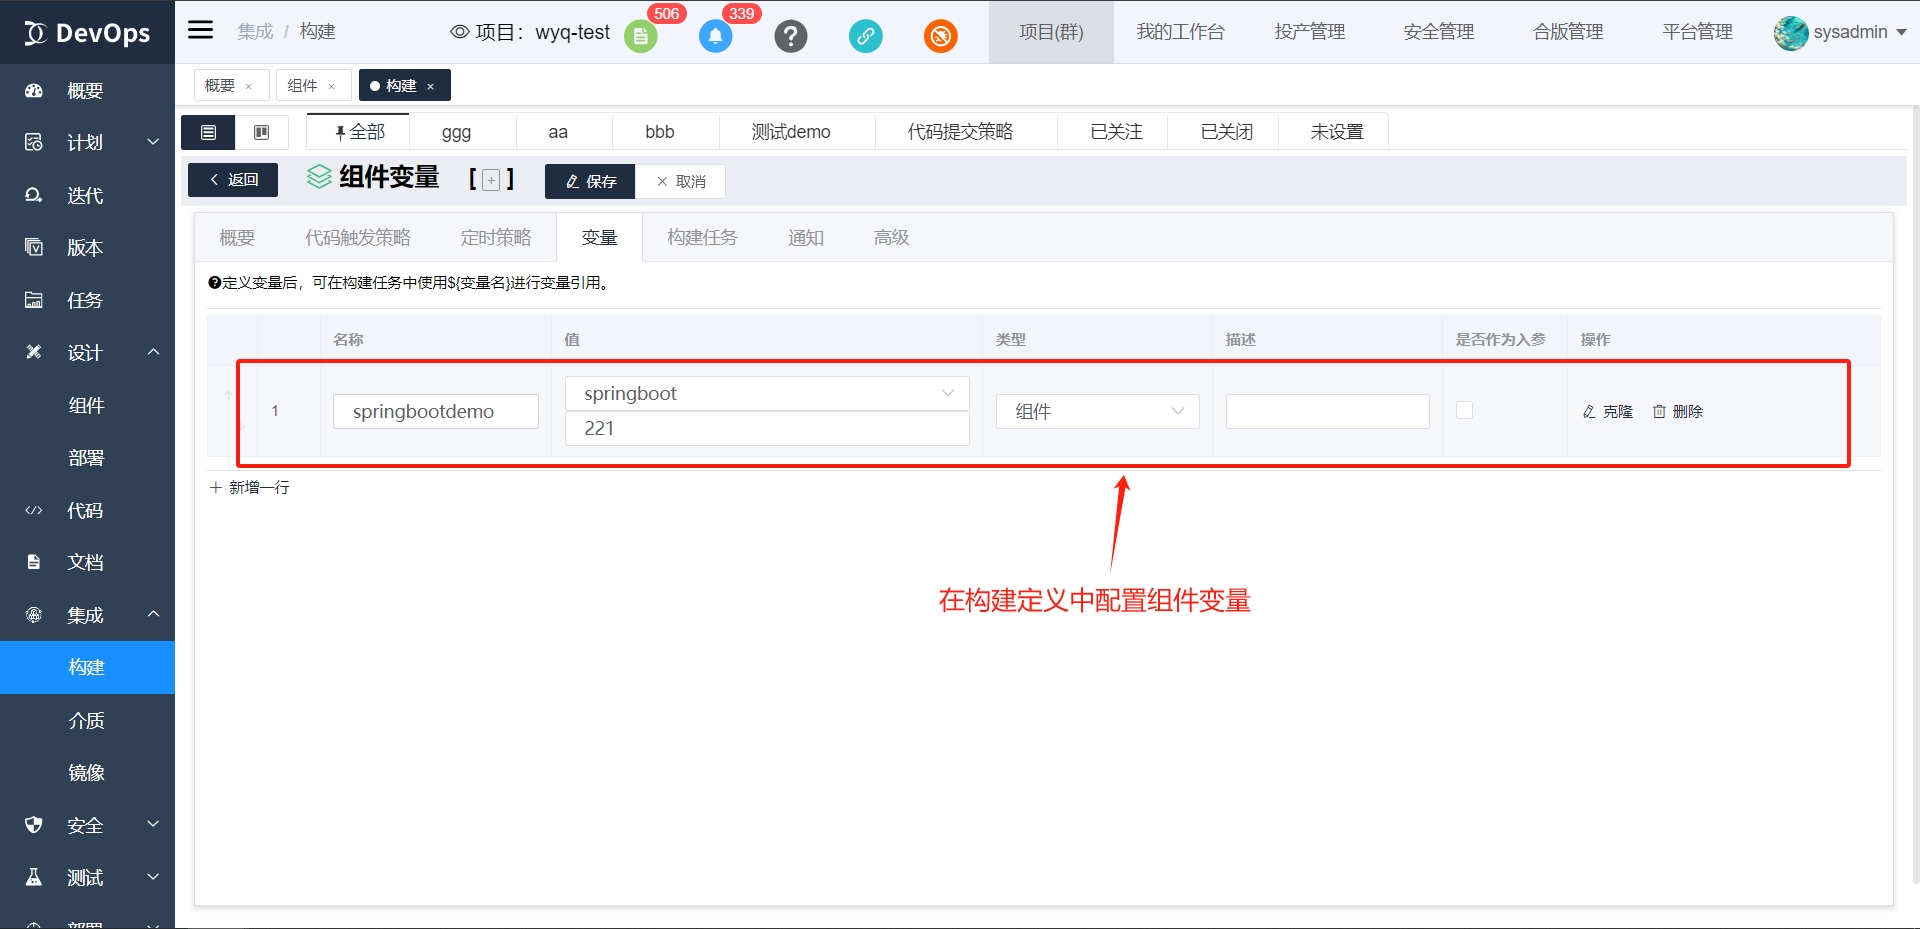Click the component variable layers icon
The height and width of the screenshot is (929, 1920).
pos(319,177)
